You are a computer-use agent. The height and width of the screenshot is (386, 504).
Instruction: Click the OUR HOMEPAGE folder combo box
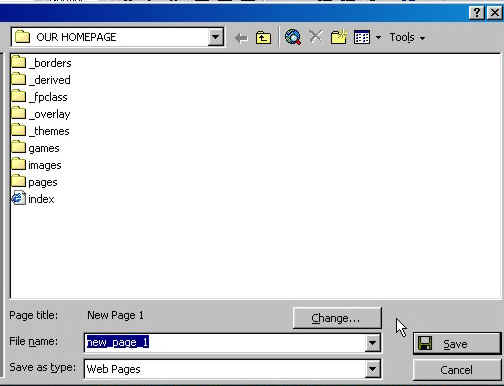pyautogui.click(x=117, y=37)
